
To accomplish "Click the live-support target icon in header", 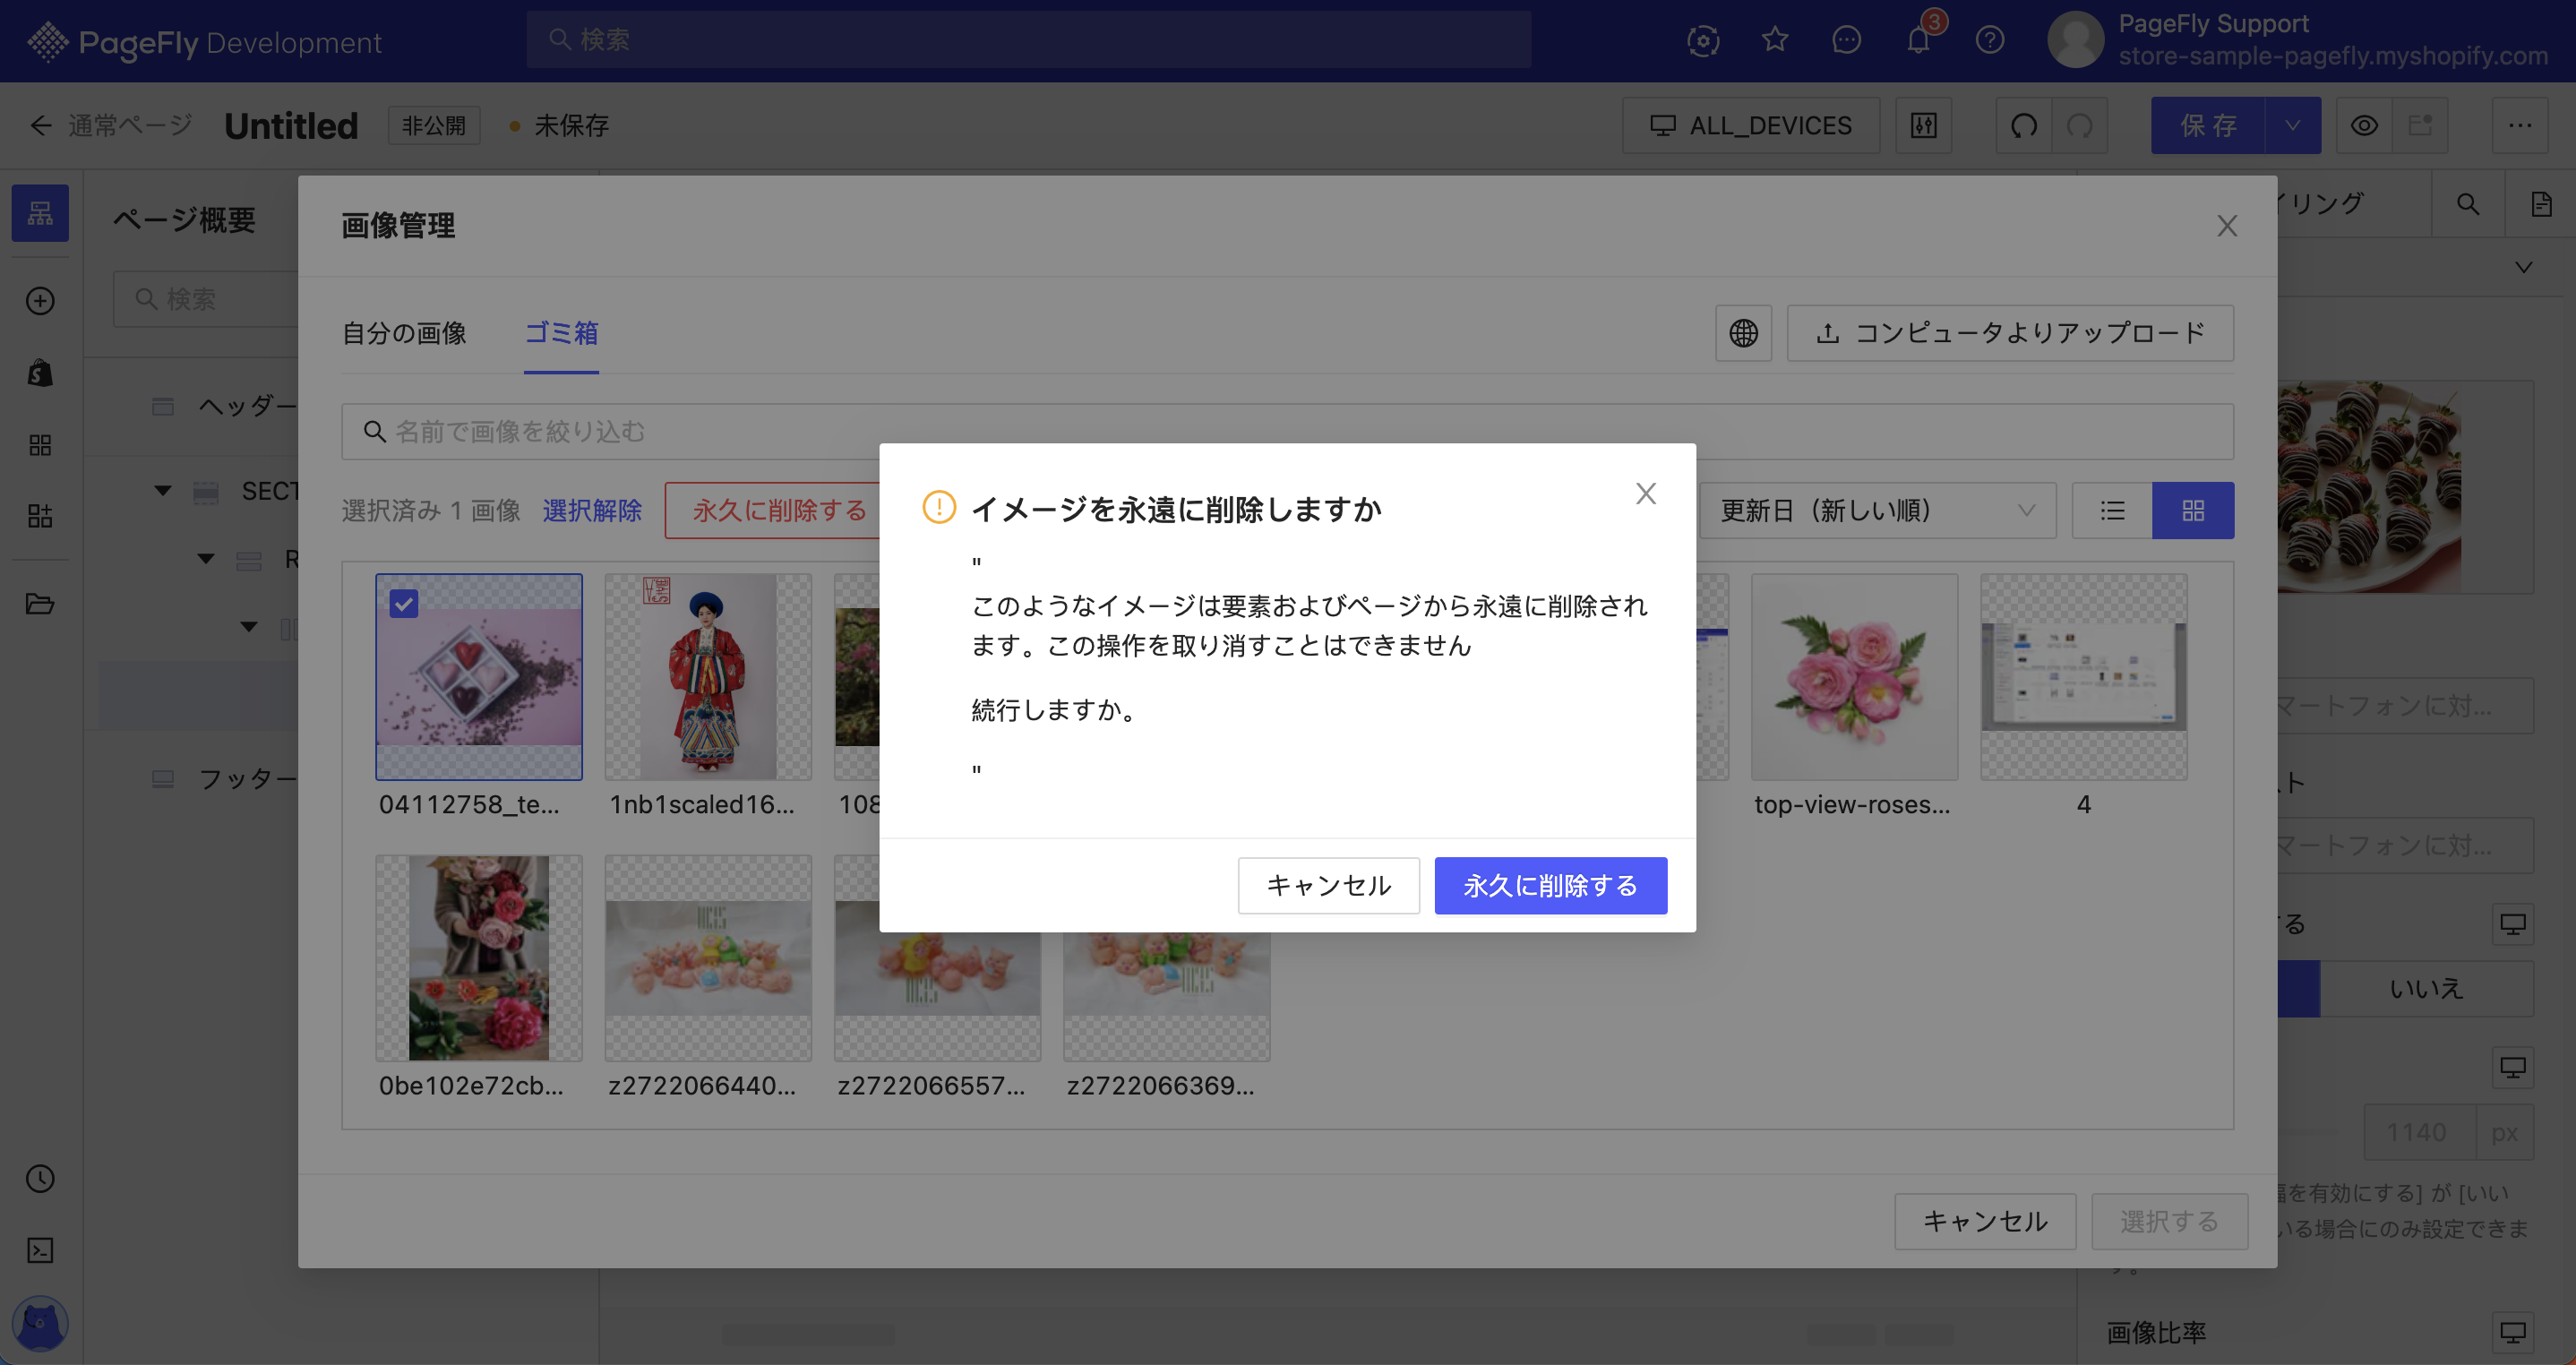I will (1703, 40).
